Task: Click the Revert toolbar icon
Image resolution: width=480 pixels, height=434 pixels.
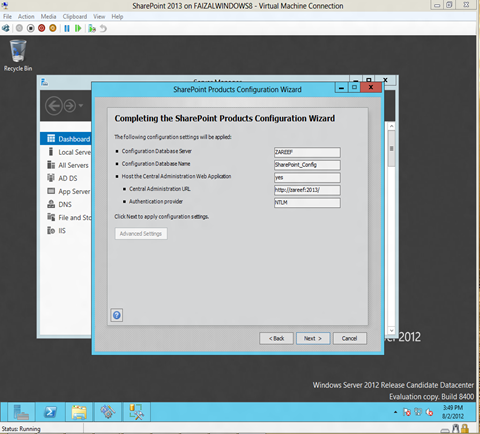Action: tap(103, 28)
